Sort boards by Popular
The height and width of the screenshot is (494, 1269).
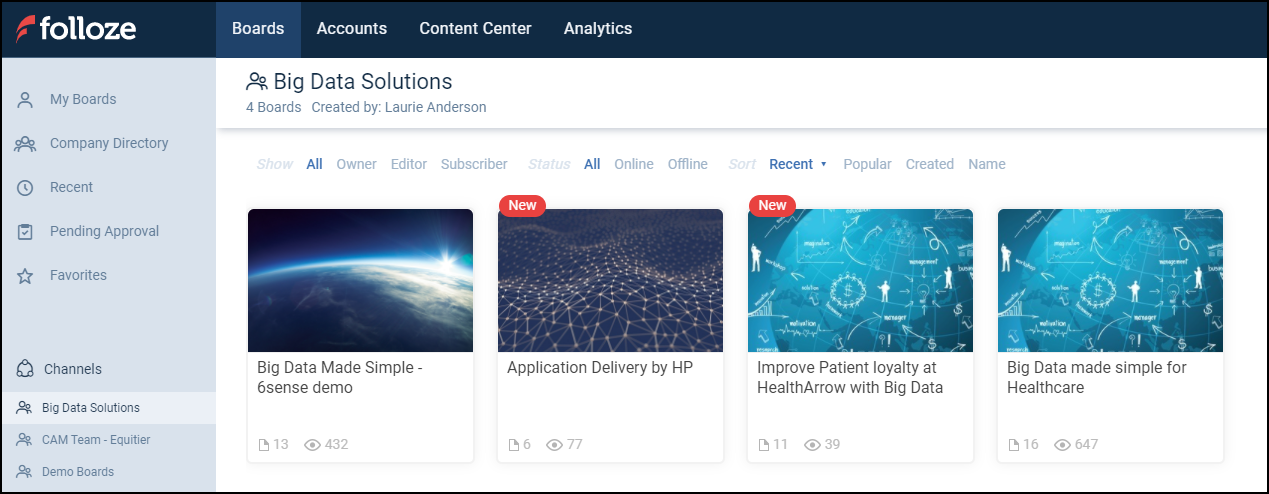pyautogui.click(x=867, y=164)
